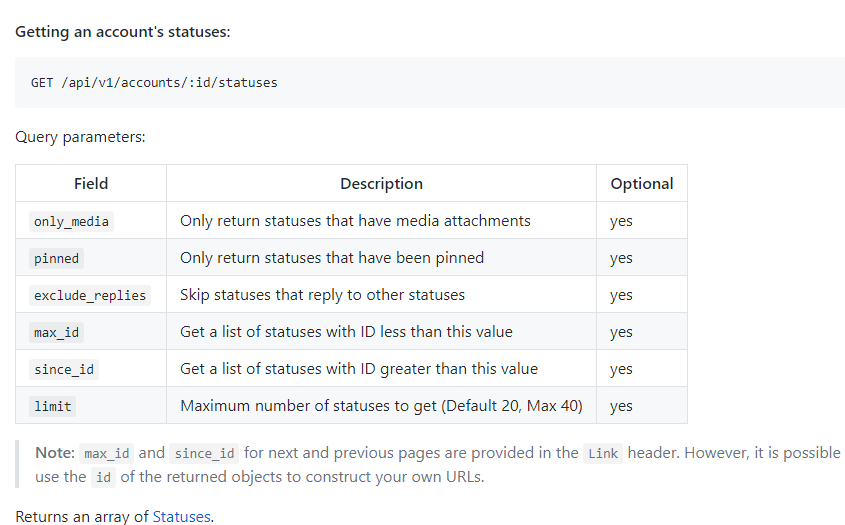Select the limit field name
Viewport: 845px width, 525px height.
pyautogui.click(x=52, y=406)
